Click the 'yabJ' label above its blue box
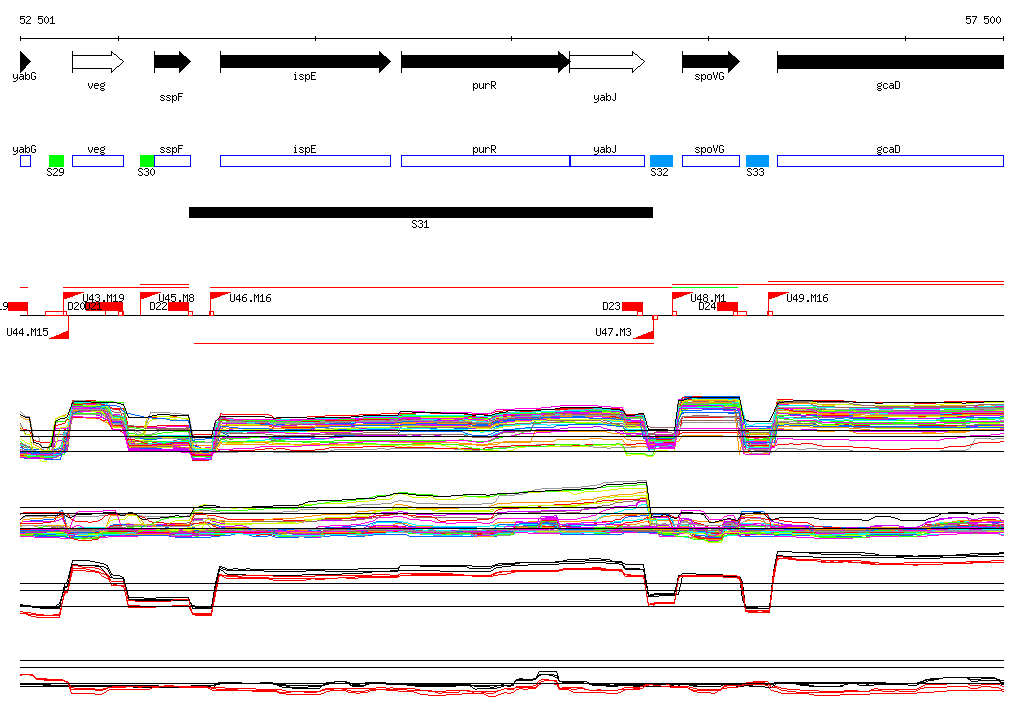 tap(605, 150)
